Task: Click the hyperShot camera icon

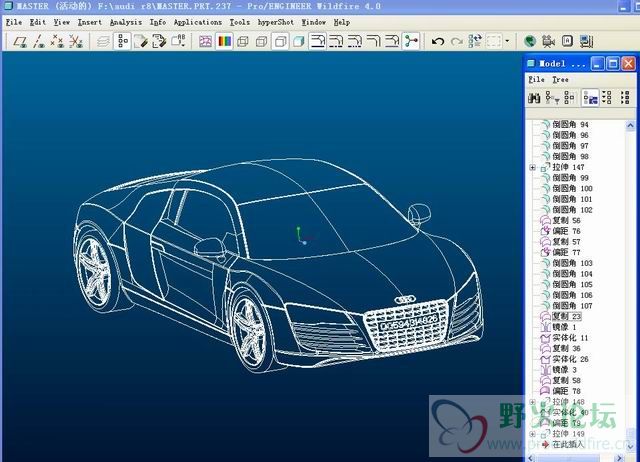Action: pos(548,41)
